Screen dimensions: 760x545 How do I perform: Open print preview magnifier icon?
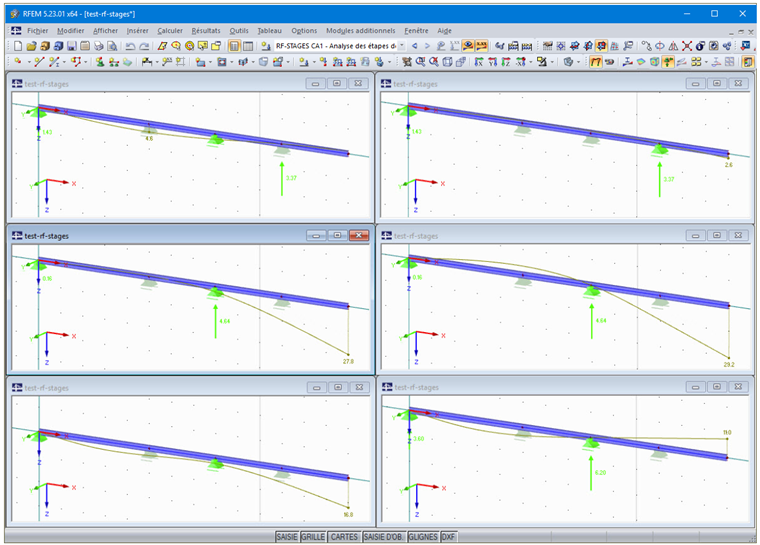(112, 46)
